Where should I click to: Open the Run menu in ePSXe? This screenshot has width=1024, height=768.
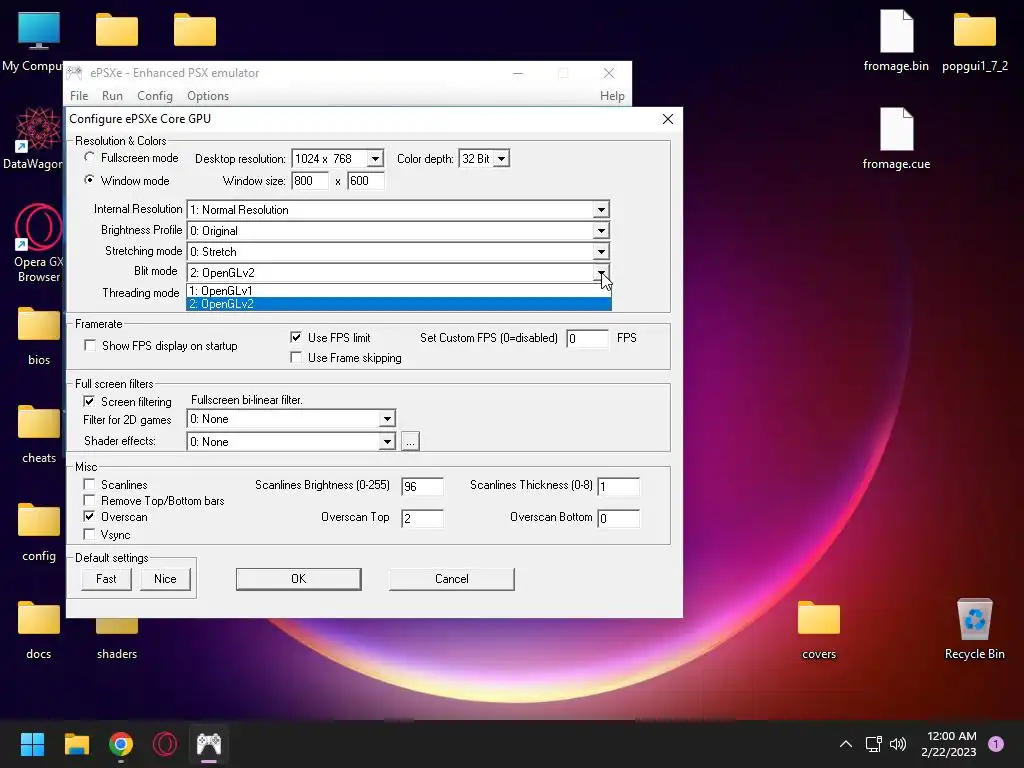[x=112, y=95]
